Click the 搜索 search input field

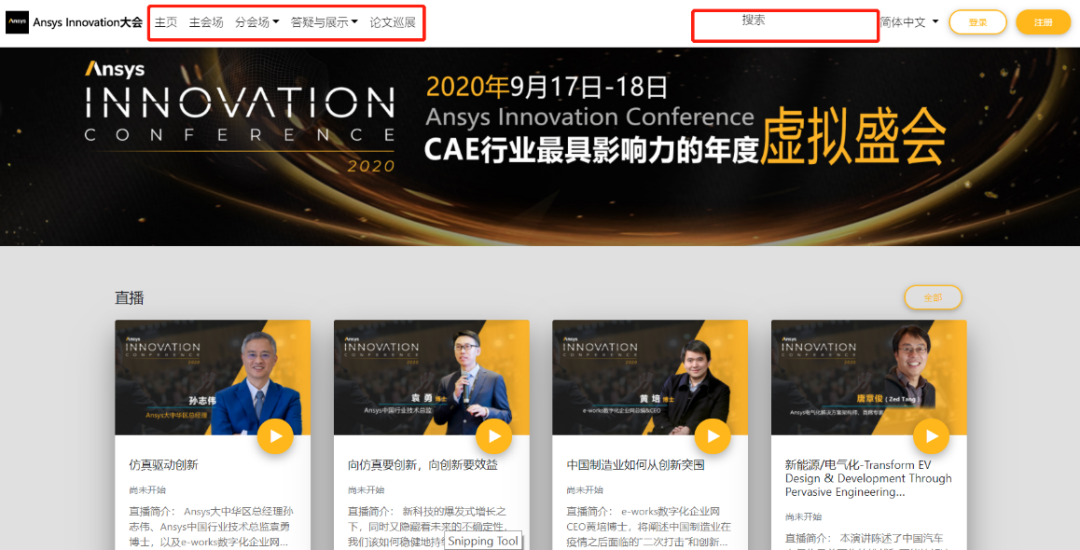tap(785, 25)
